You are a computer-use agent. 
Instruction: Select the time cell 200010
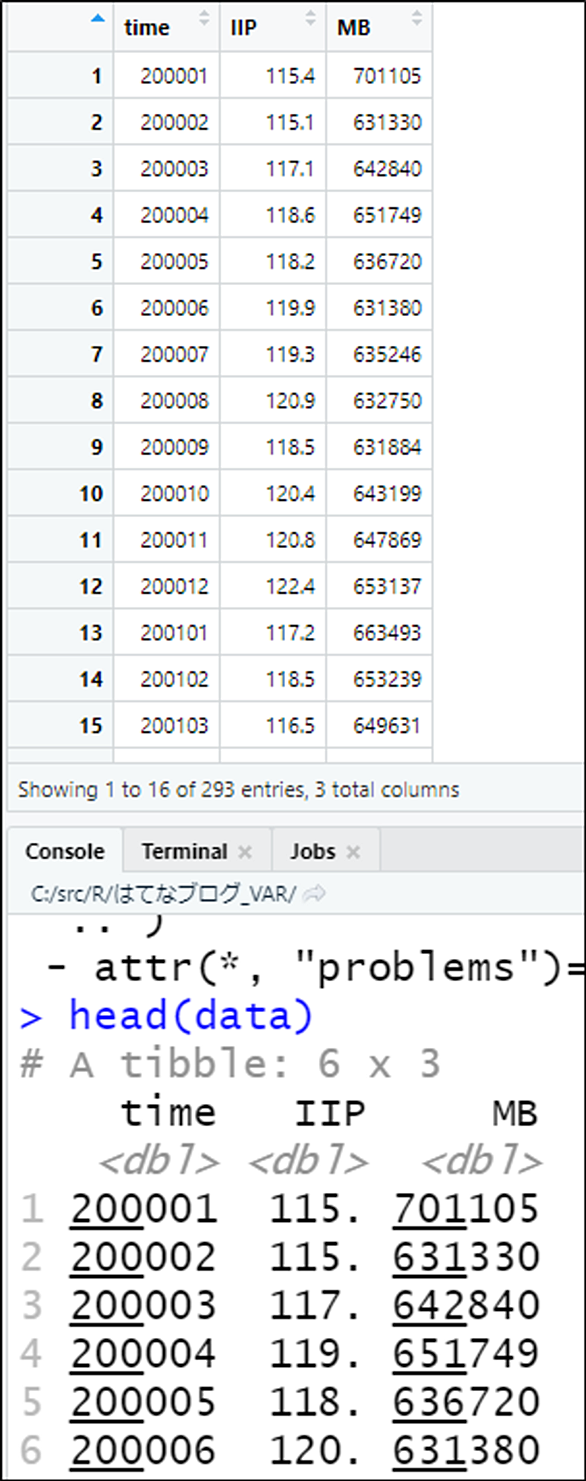click(174, 493)
